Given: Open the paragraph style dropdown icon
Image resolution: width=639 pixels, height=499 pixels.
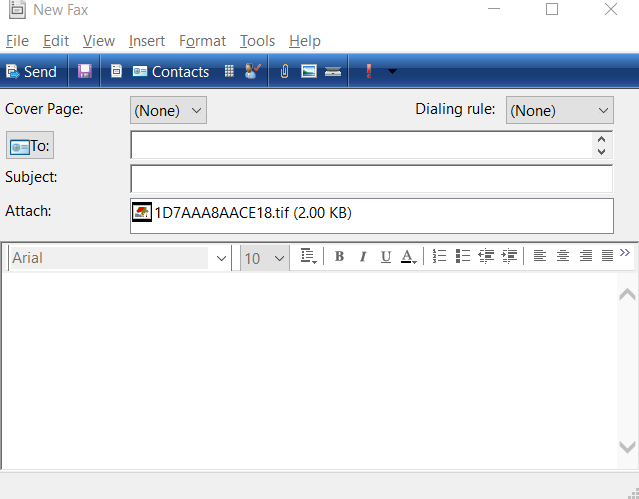Looking at the screenshot, I should pos(308,256).
